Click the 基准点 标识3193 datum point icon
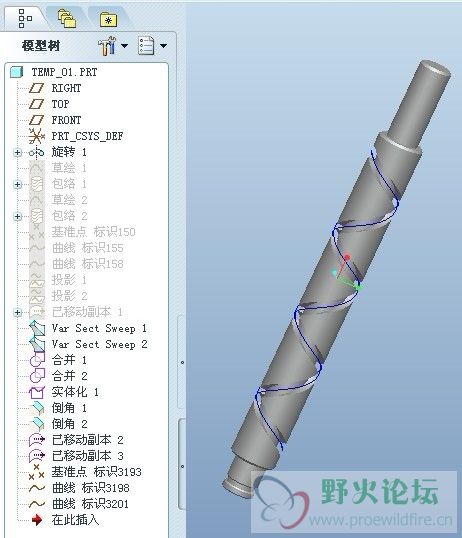The image size is (462, 538). 36,472
